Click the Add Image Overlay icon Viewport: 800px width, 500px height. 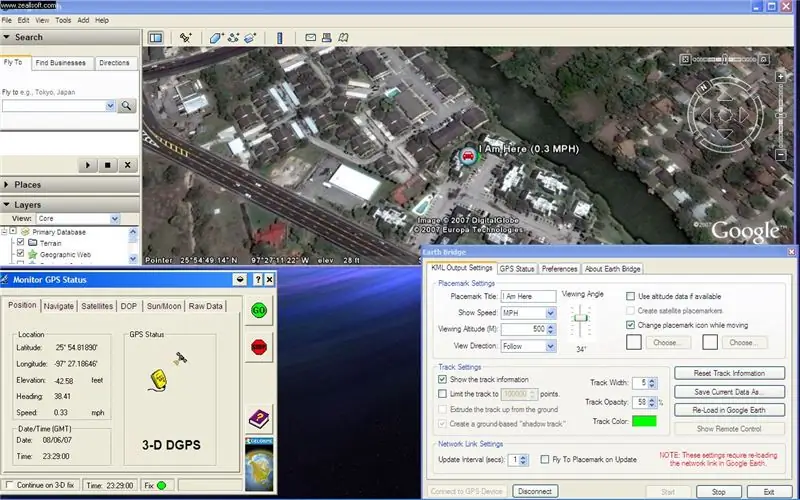point(250,38)
